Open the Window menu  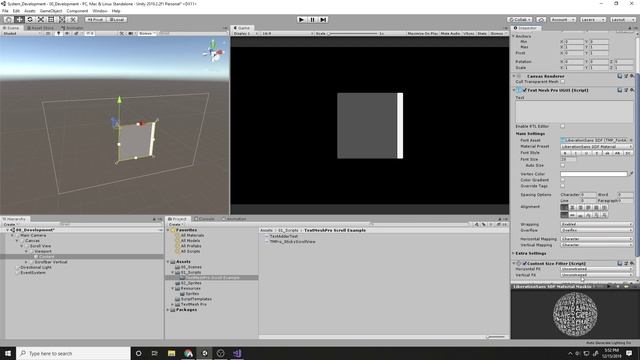pos(100,11)
